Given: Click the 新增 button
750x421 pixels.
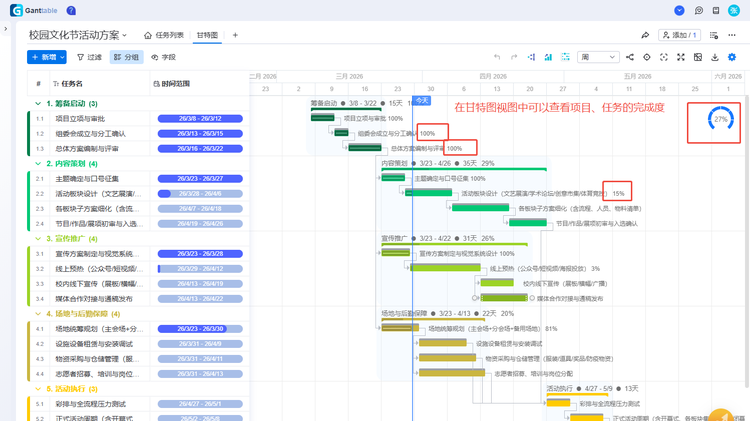Looking at the screenshot, I should (47, 58).
